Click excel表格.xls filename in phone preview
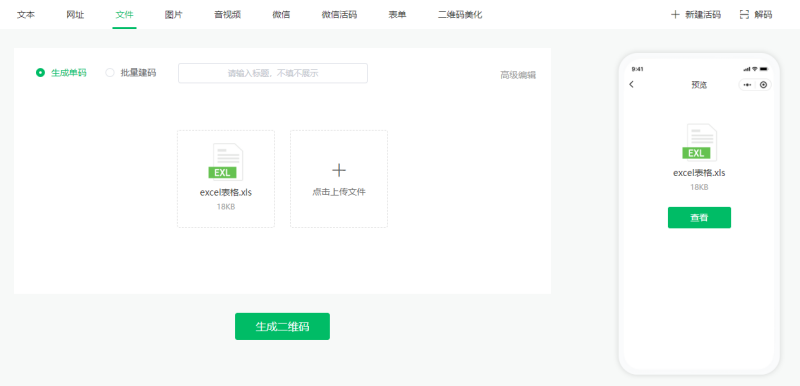 (x=699, y=173)
